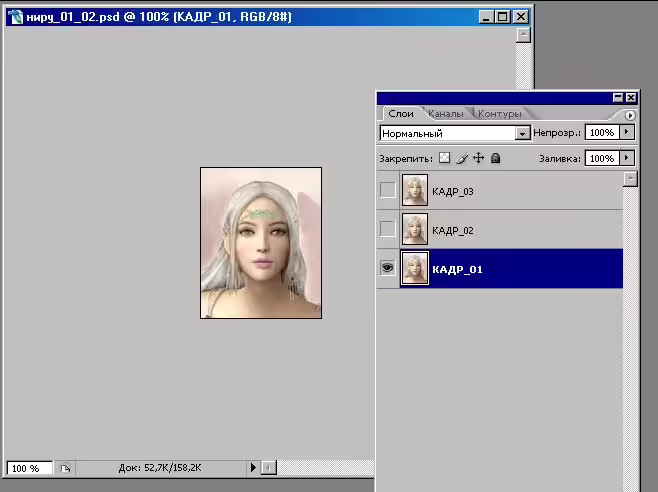Click the Док: 52,7K/158,2K status text
658x492 pixels.
click(x=160, y=468)
